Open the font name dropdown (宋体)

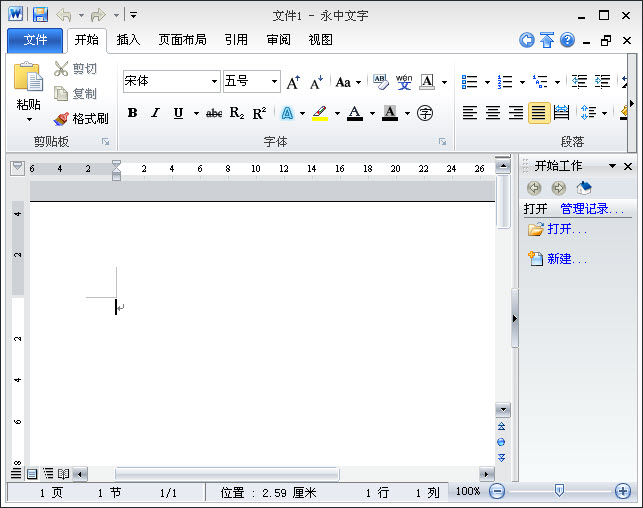click(x=214, y=82)
